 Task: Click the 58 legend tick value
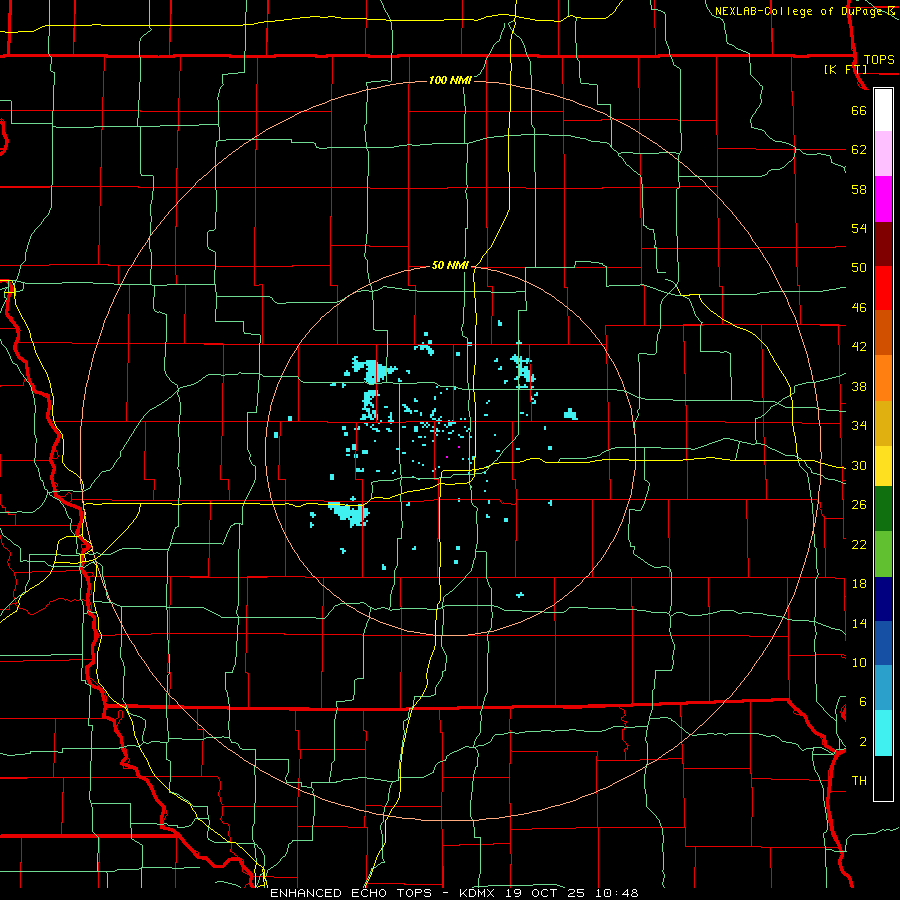[x=859, y=189]
